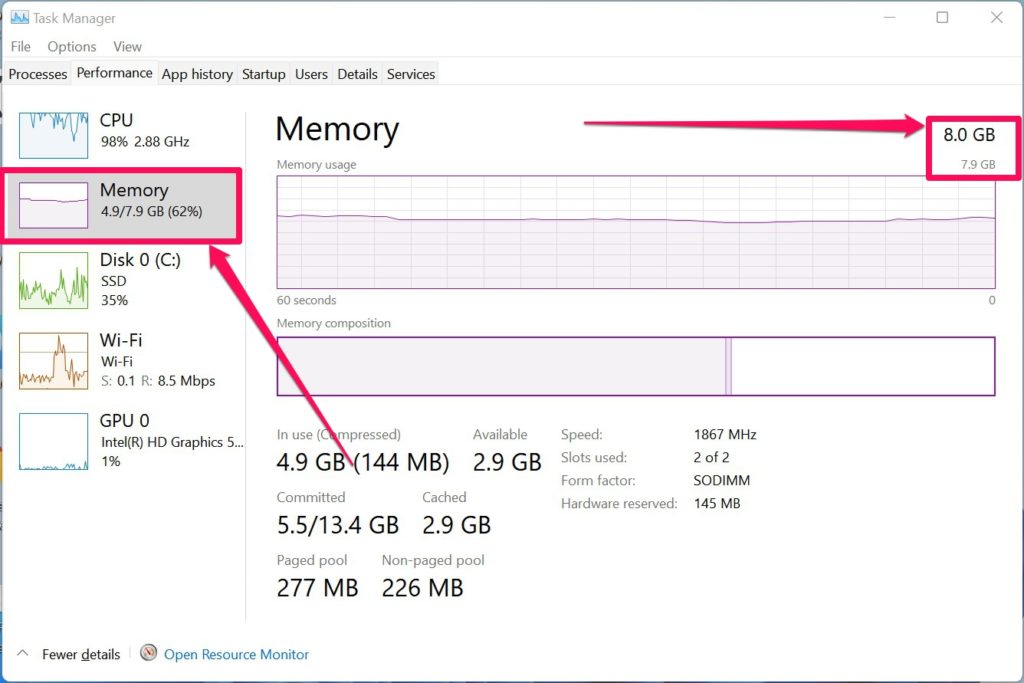Image resolution: width=1024 pixels, height=683 pixels.
Task: Open the GPU 0 usage graph
Action: tap(54, 441)
